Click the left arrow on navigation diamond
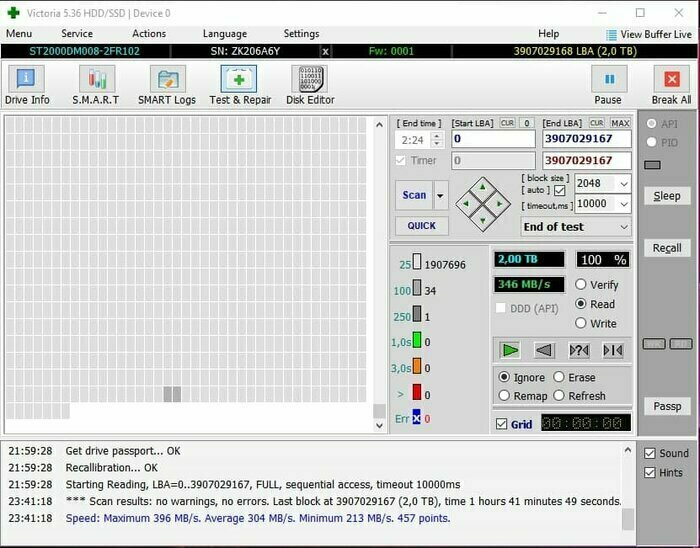Viewport: 700px width, 548px height. 467,204
